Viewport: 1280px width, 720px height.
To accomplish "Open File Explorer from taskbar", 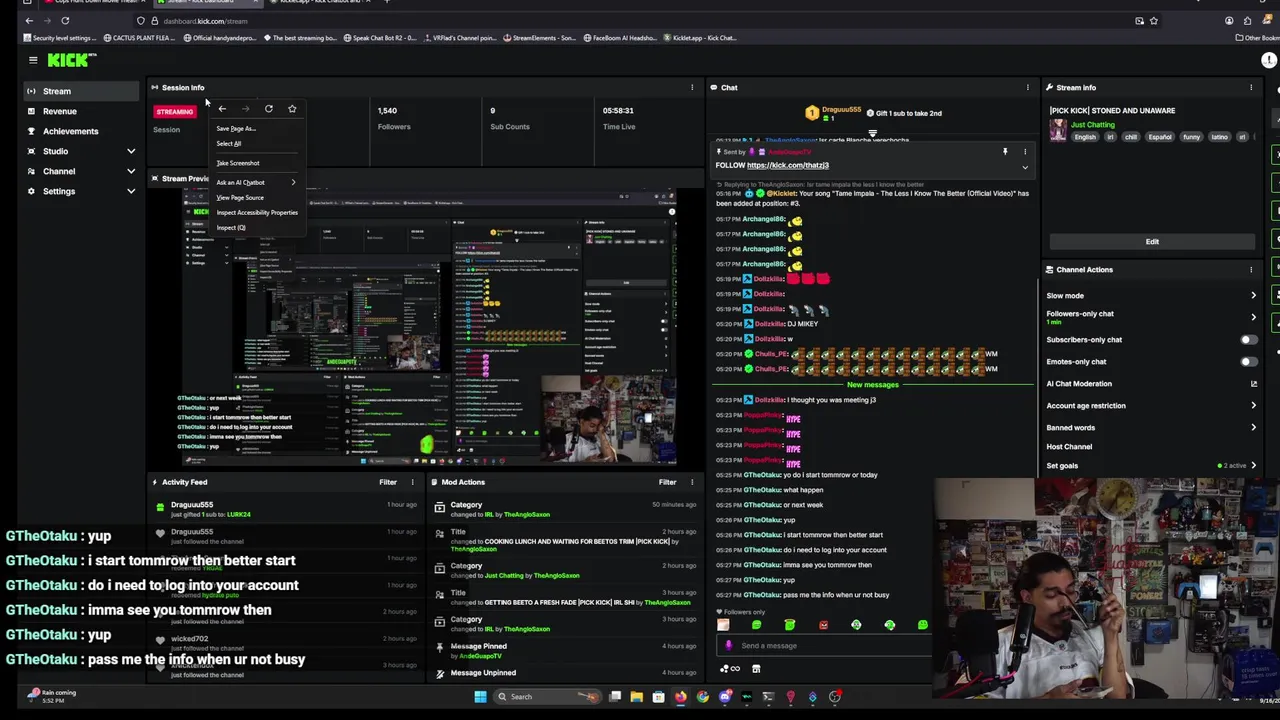I will coord(636,696).
